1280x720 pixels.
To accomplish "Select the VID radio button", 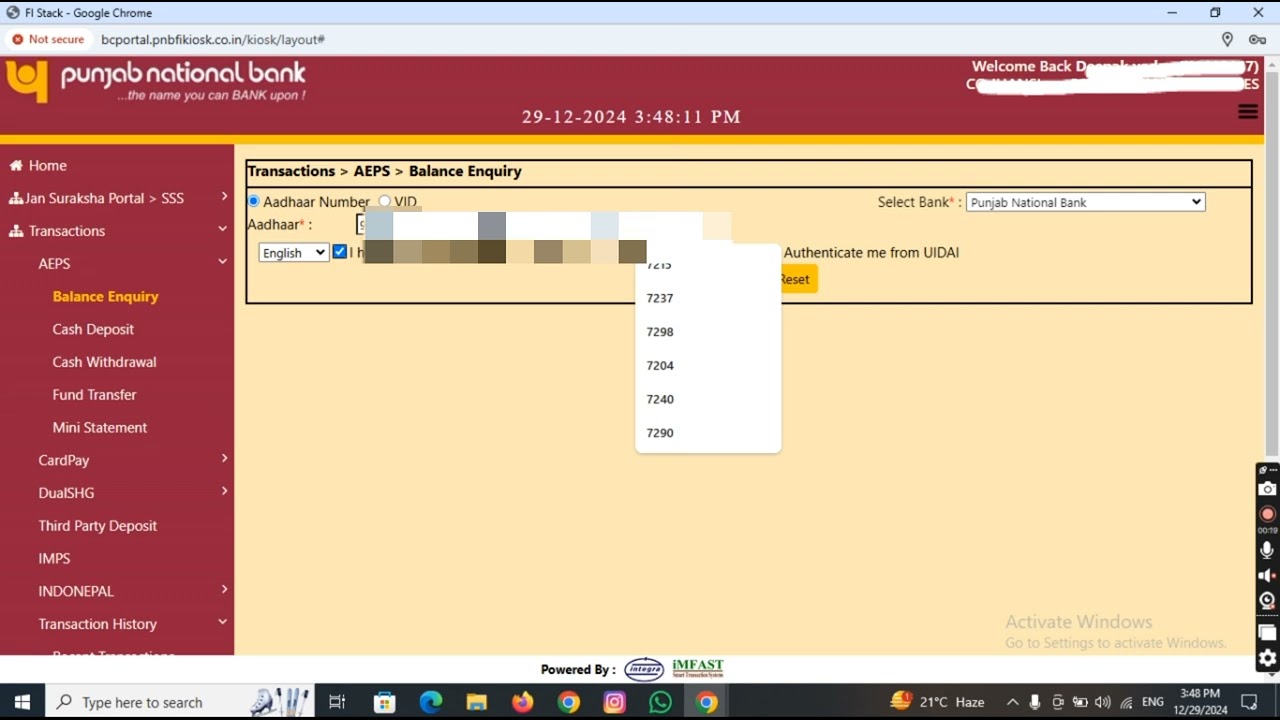I will click(x=384, y=201).
